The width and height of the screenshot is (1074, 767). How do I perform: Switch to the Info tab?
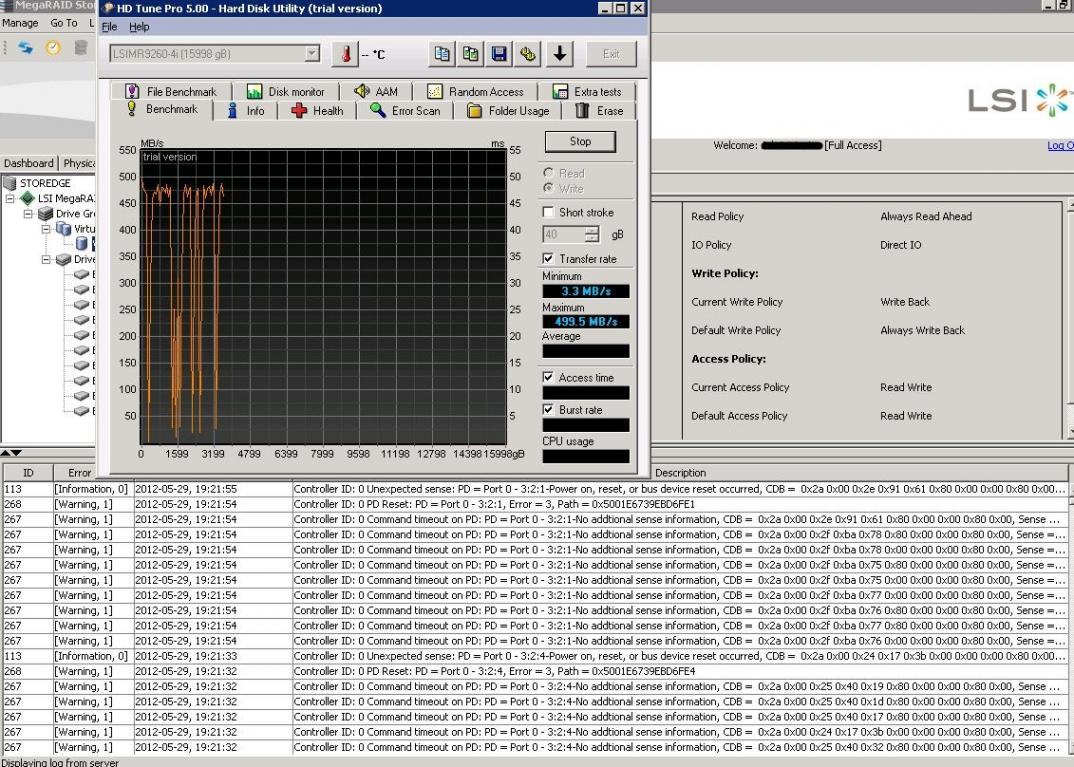pos(245,111)
